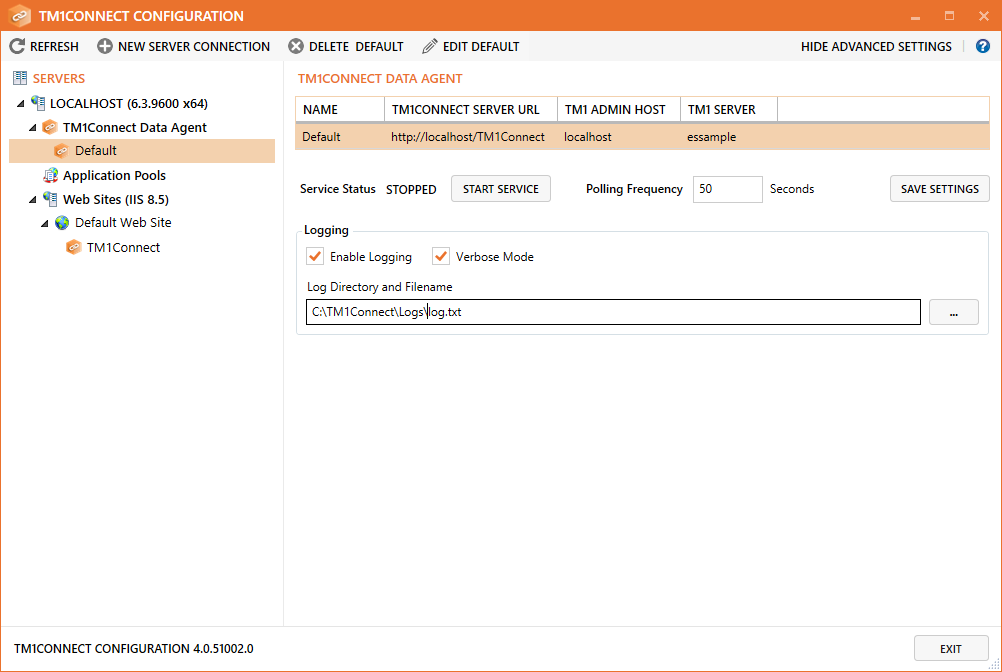Click the NAME column header
Viewport: 1002px width, 672px height.
click(340, 109)
